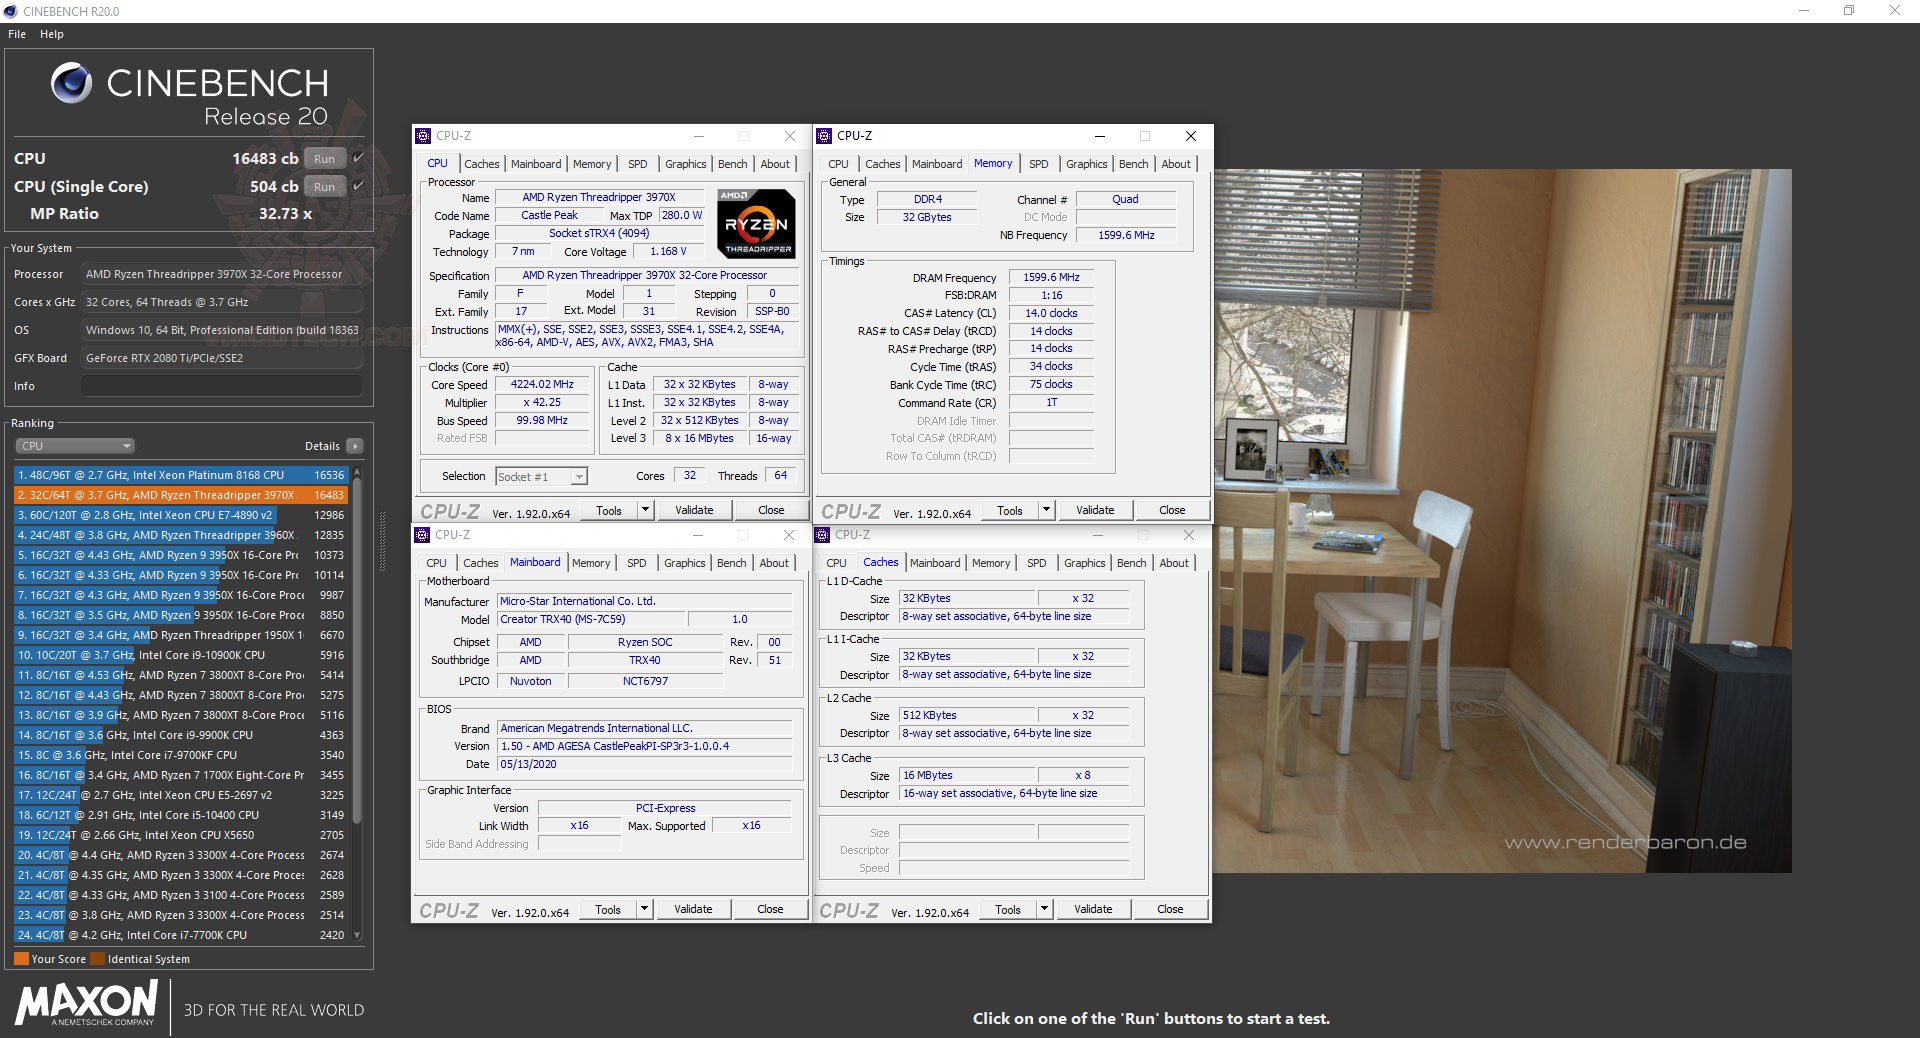Open the File menu
1920x1038 pixels.
click(x=17, y=34)
